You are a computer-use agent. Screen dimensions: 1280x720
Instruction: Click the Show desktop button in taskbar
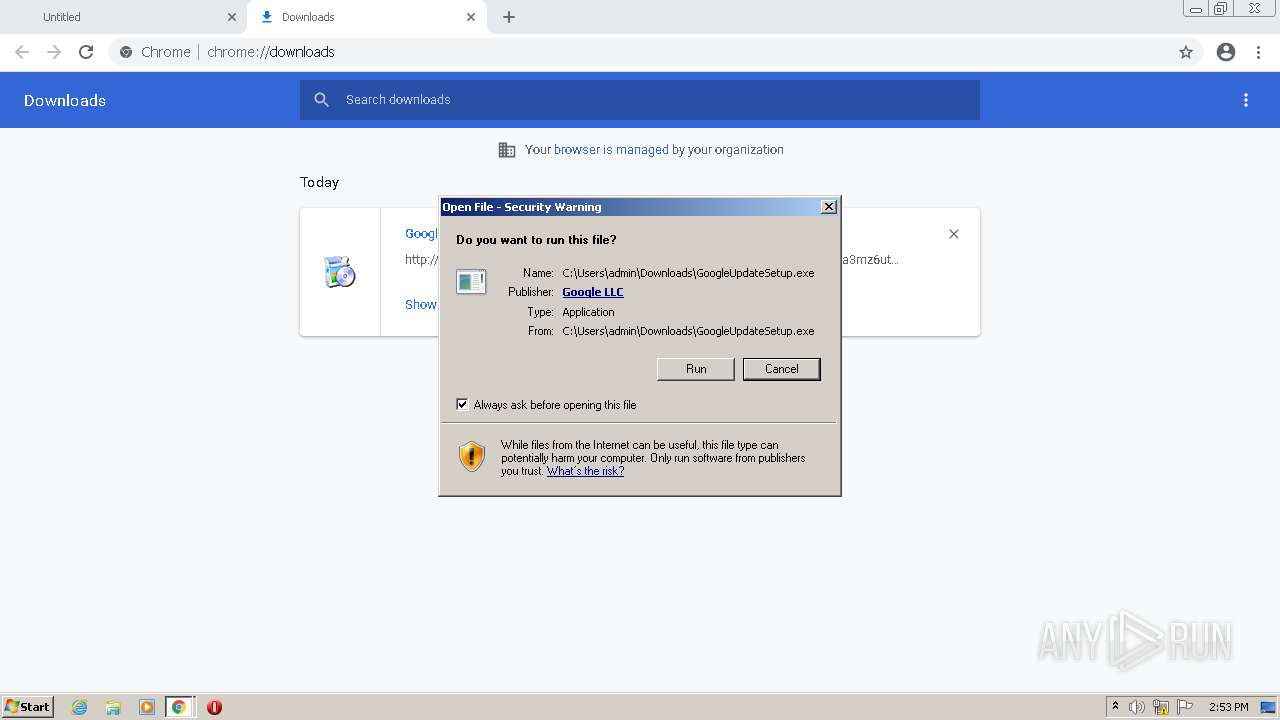point(1268,707)
